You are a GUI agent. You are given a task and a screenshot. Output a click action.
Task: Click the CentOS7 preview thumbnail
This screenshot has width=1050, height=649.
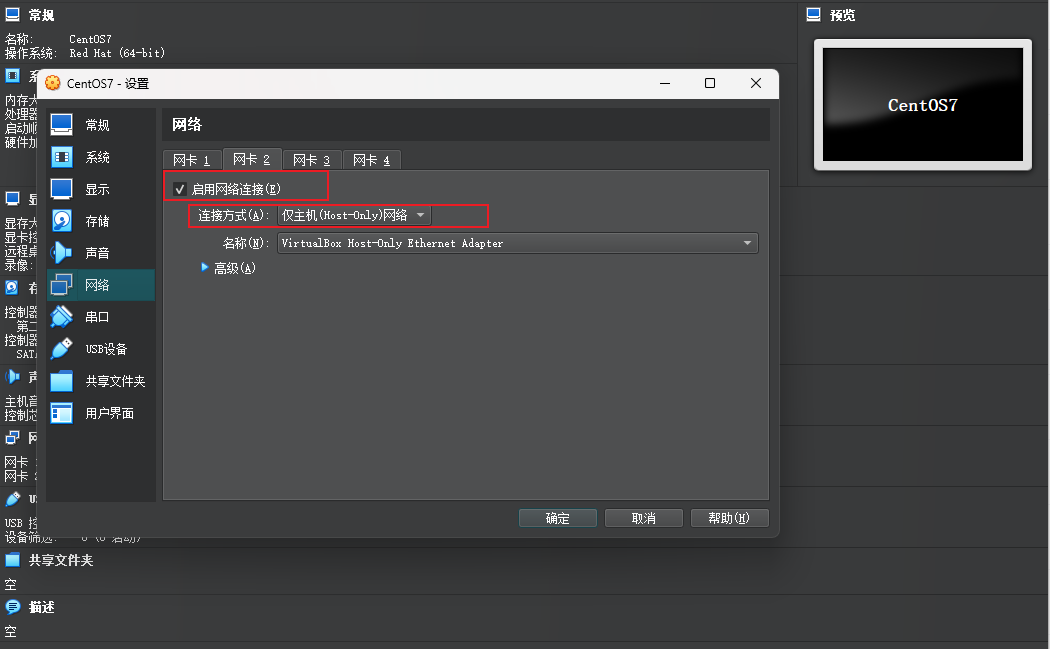[x=923, y=104]
